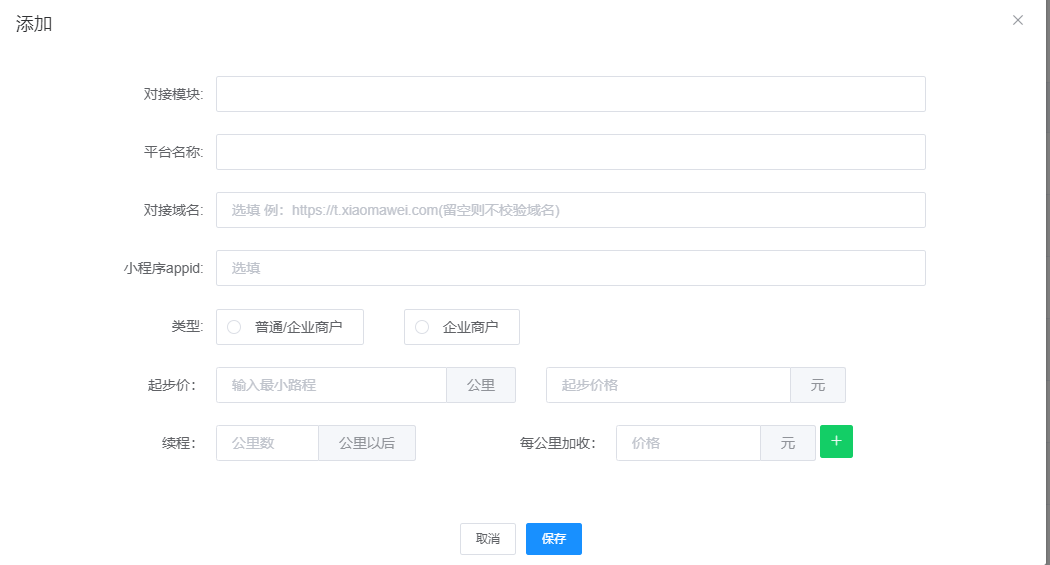Click the 元 unit beside the 价格 field

click(788, 443)
